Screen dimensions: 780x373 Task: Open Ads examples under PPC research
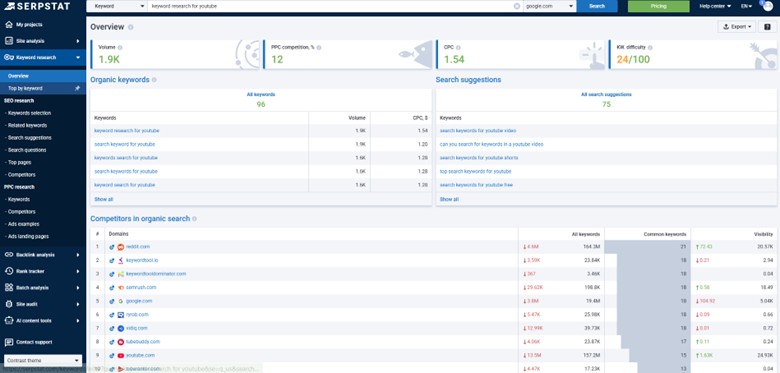pyautogui.click(x=22, y=224)
